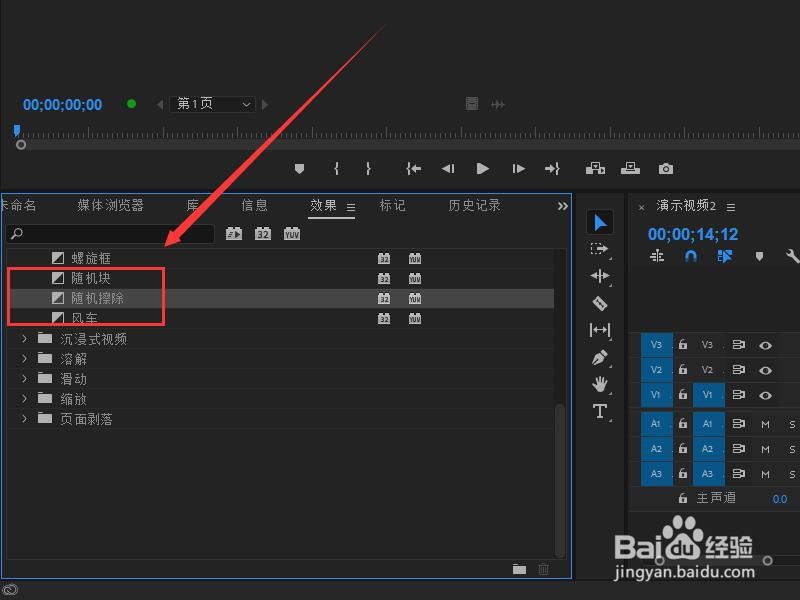Image resolution: width=800 pixels, height=600 pixels.
Task: Toggle sync lock on the A1 track
Action: (738, 423)
